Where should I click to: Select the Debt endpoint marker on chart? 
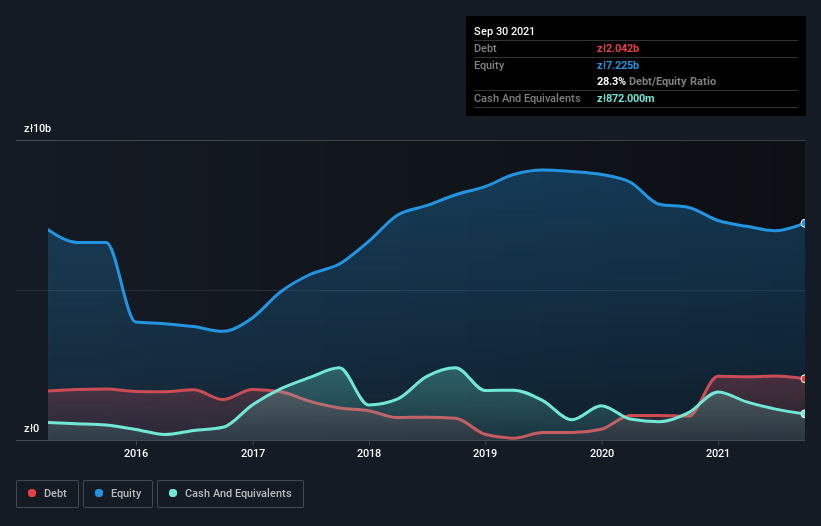pos(804,378)
